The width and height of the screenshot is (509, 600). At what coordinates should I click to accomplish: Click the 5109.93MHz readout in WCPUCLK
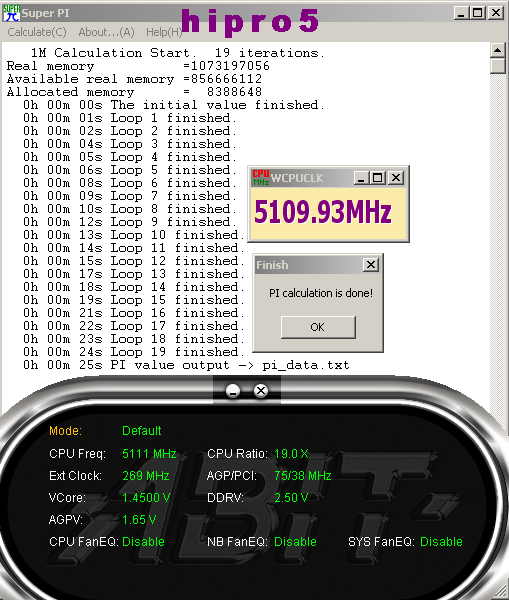coord(323,212)
